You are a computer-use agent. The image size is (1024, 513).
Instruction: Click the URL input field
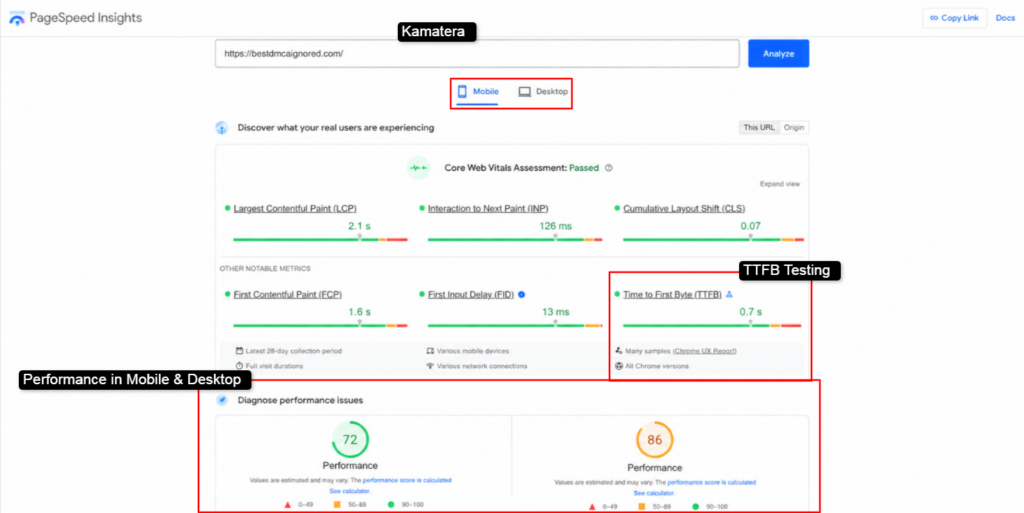point(477,54)
